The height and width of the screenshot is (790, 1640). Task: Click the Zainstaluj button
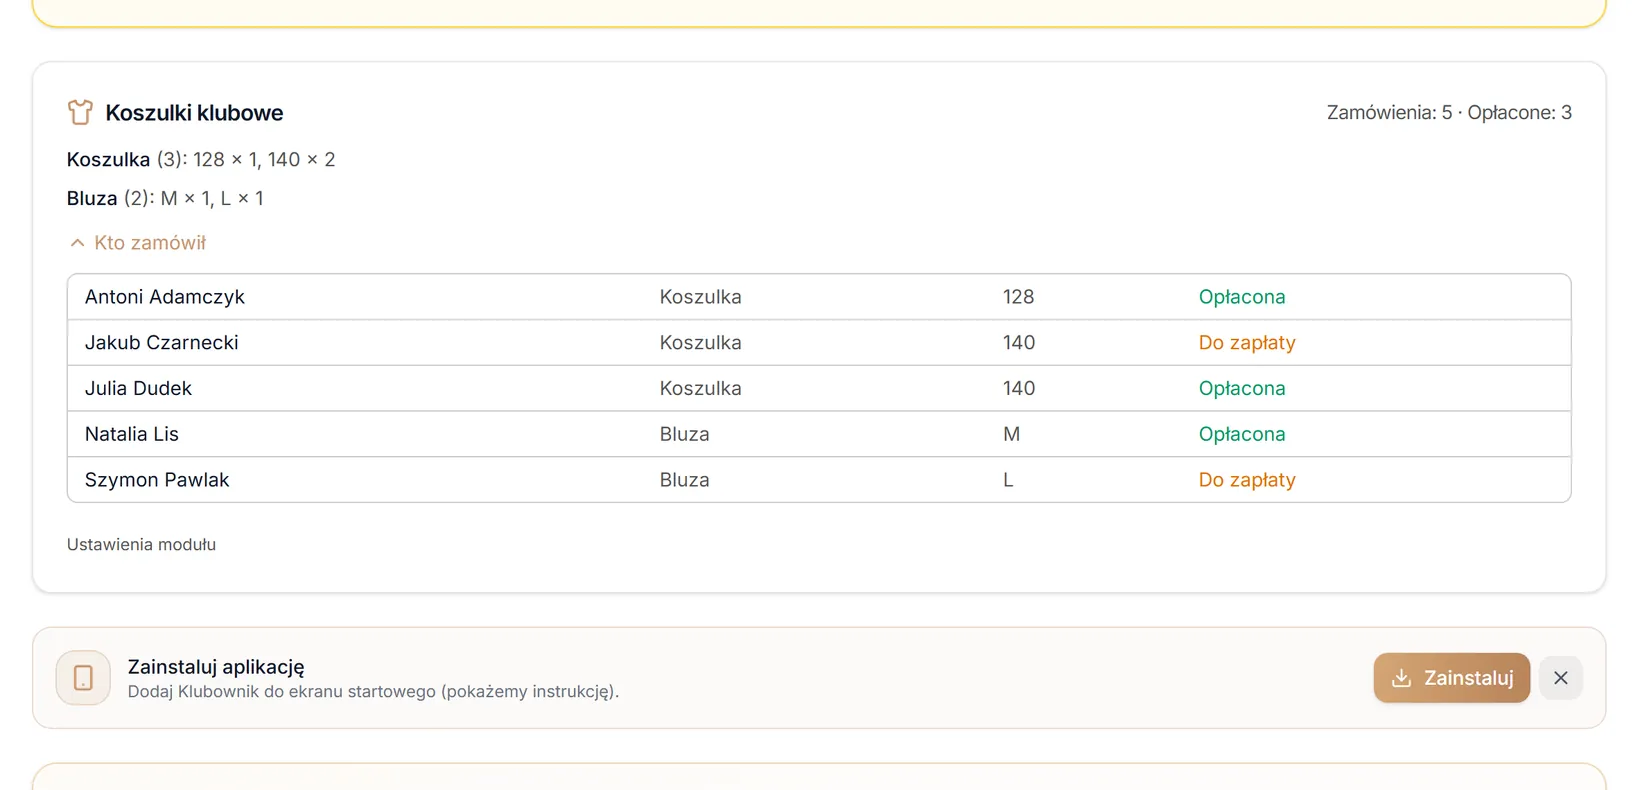point(1451,678)
